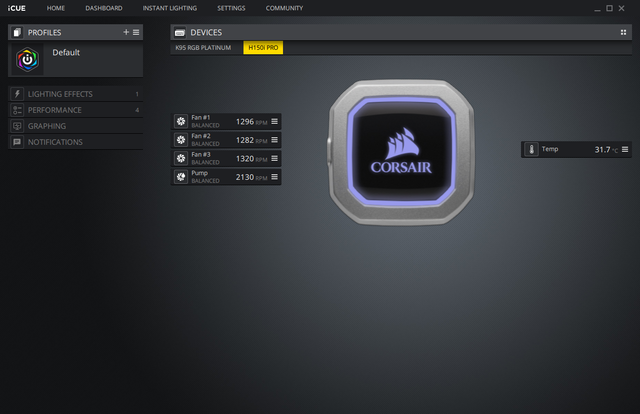This screenshot has width=640, height=414.
Task: Switch to the DASHBOARD view
Action: click(x=104, y=8)
